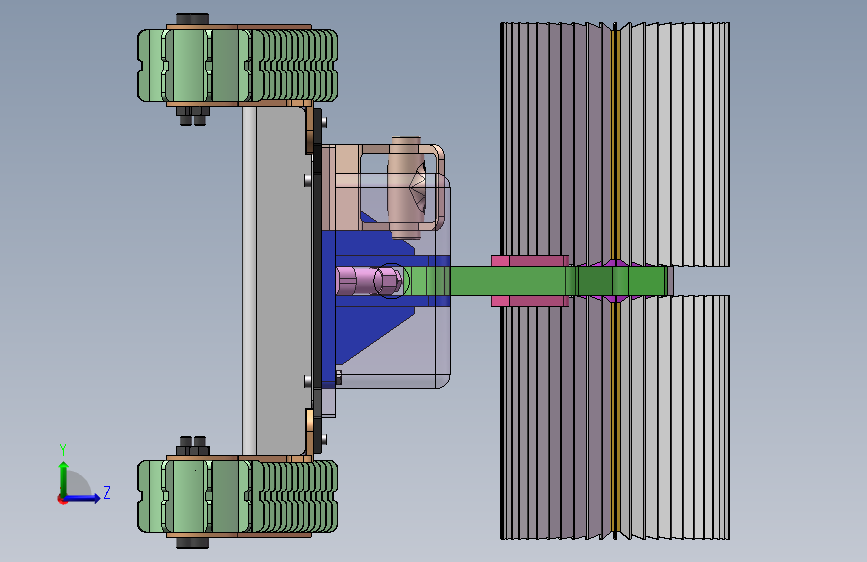867x562 pixels.
Task: Select the bottom-left green wheel assembly
Action: (237, 496)
